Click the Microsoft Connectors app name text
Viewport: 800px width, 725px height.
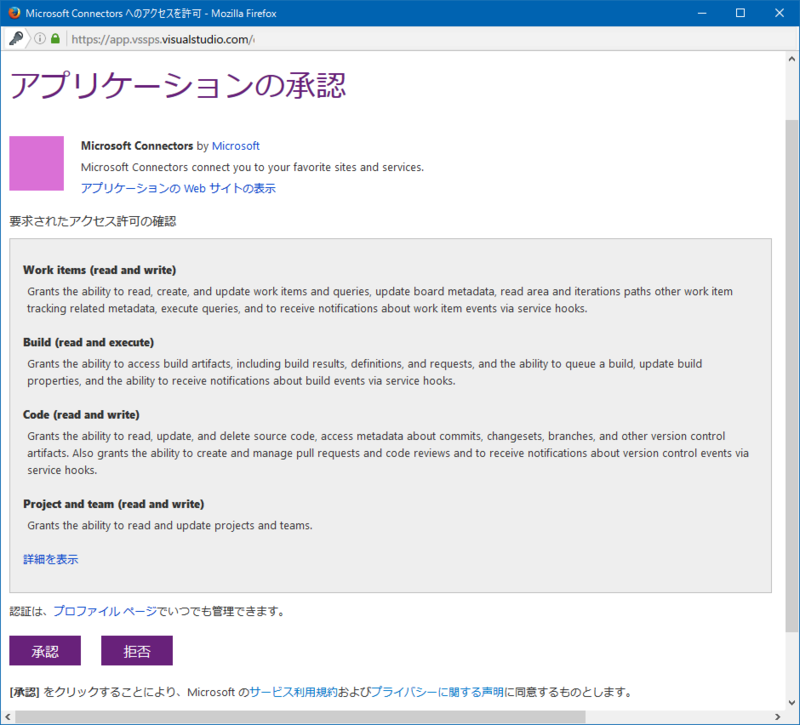click(137, 146)
